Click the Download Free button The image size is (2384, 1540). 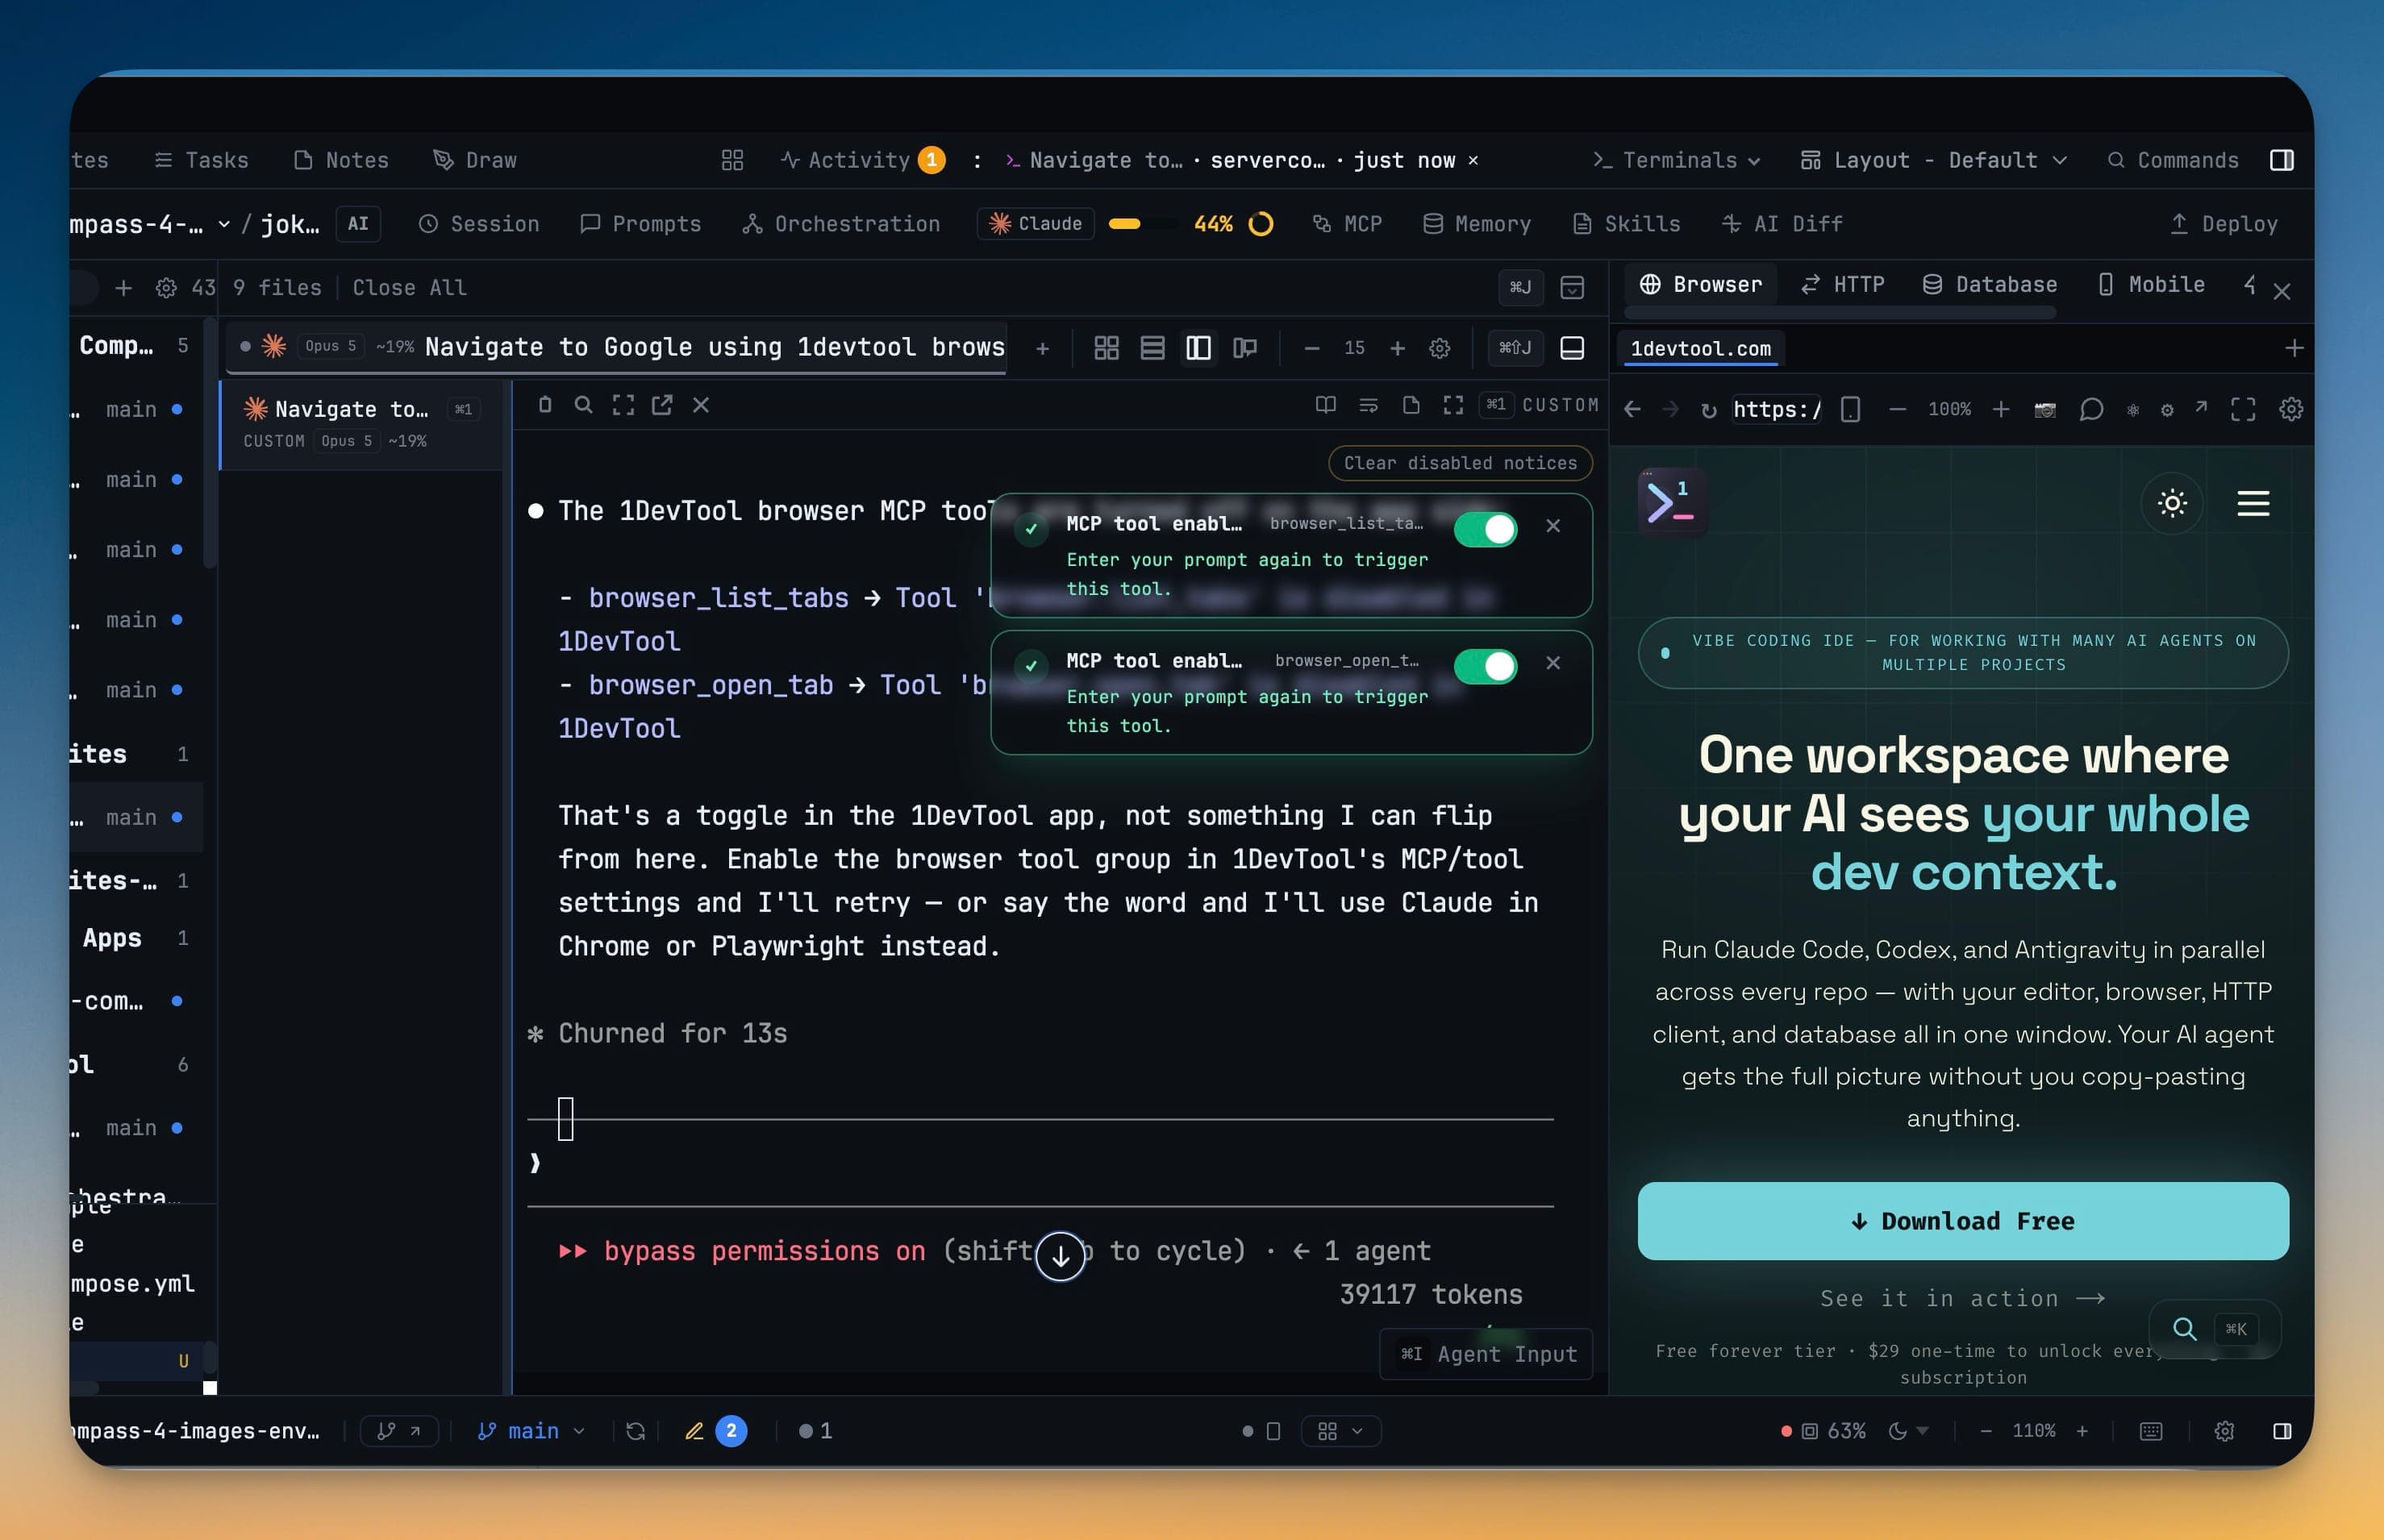tap(1962, 1221)
